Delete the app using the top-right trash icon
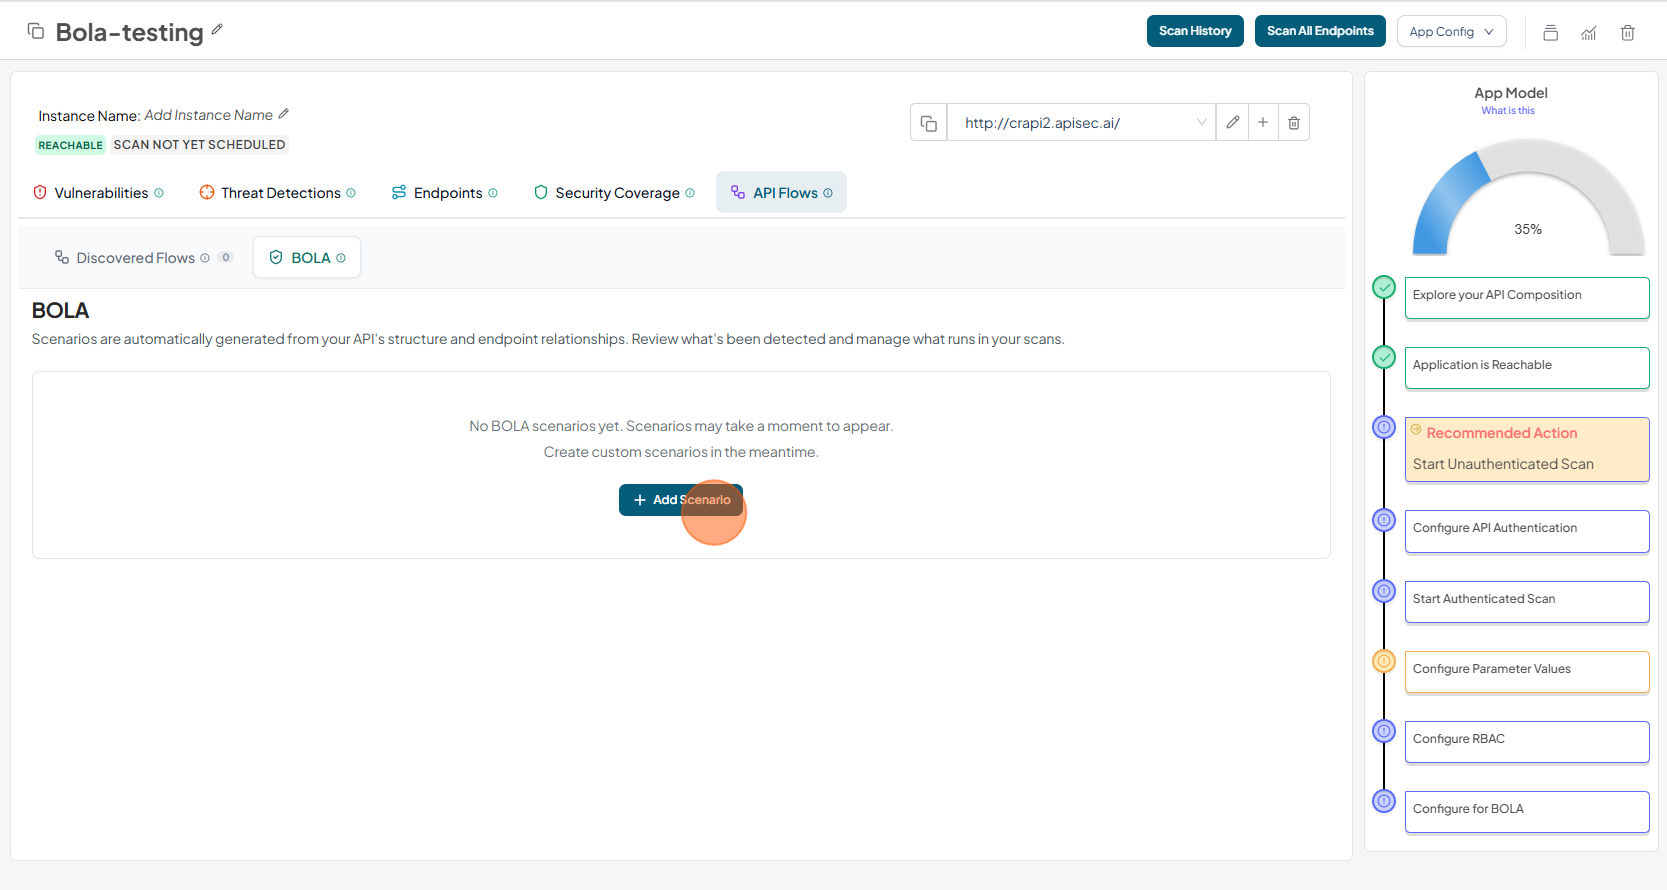The width and height of the screenshot is (1667, 890). [1627, 32]
